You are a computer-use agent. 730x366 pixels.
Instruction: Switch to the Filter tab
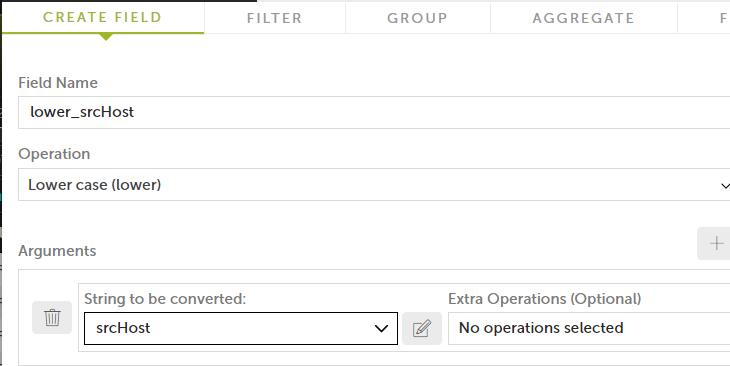click(x=275, y=18)
